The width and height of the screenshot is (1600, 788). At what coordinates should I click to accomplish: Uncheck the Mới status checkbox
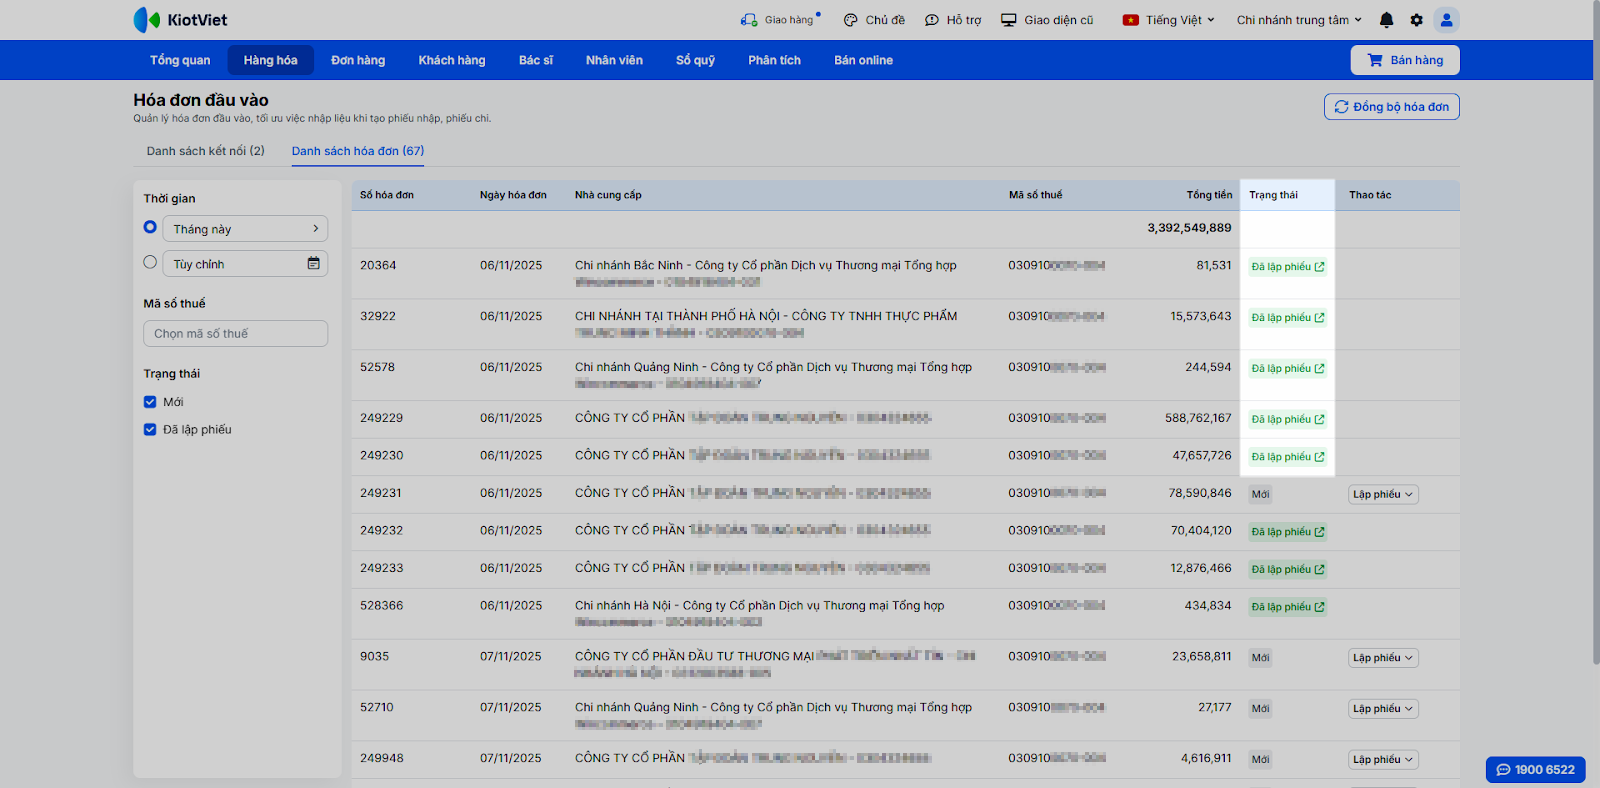pyautogui.click(x=150, y=402)
